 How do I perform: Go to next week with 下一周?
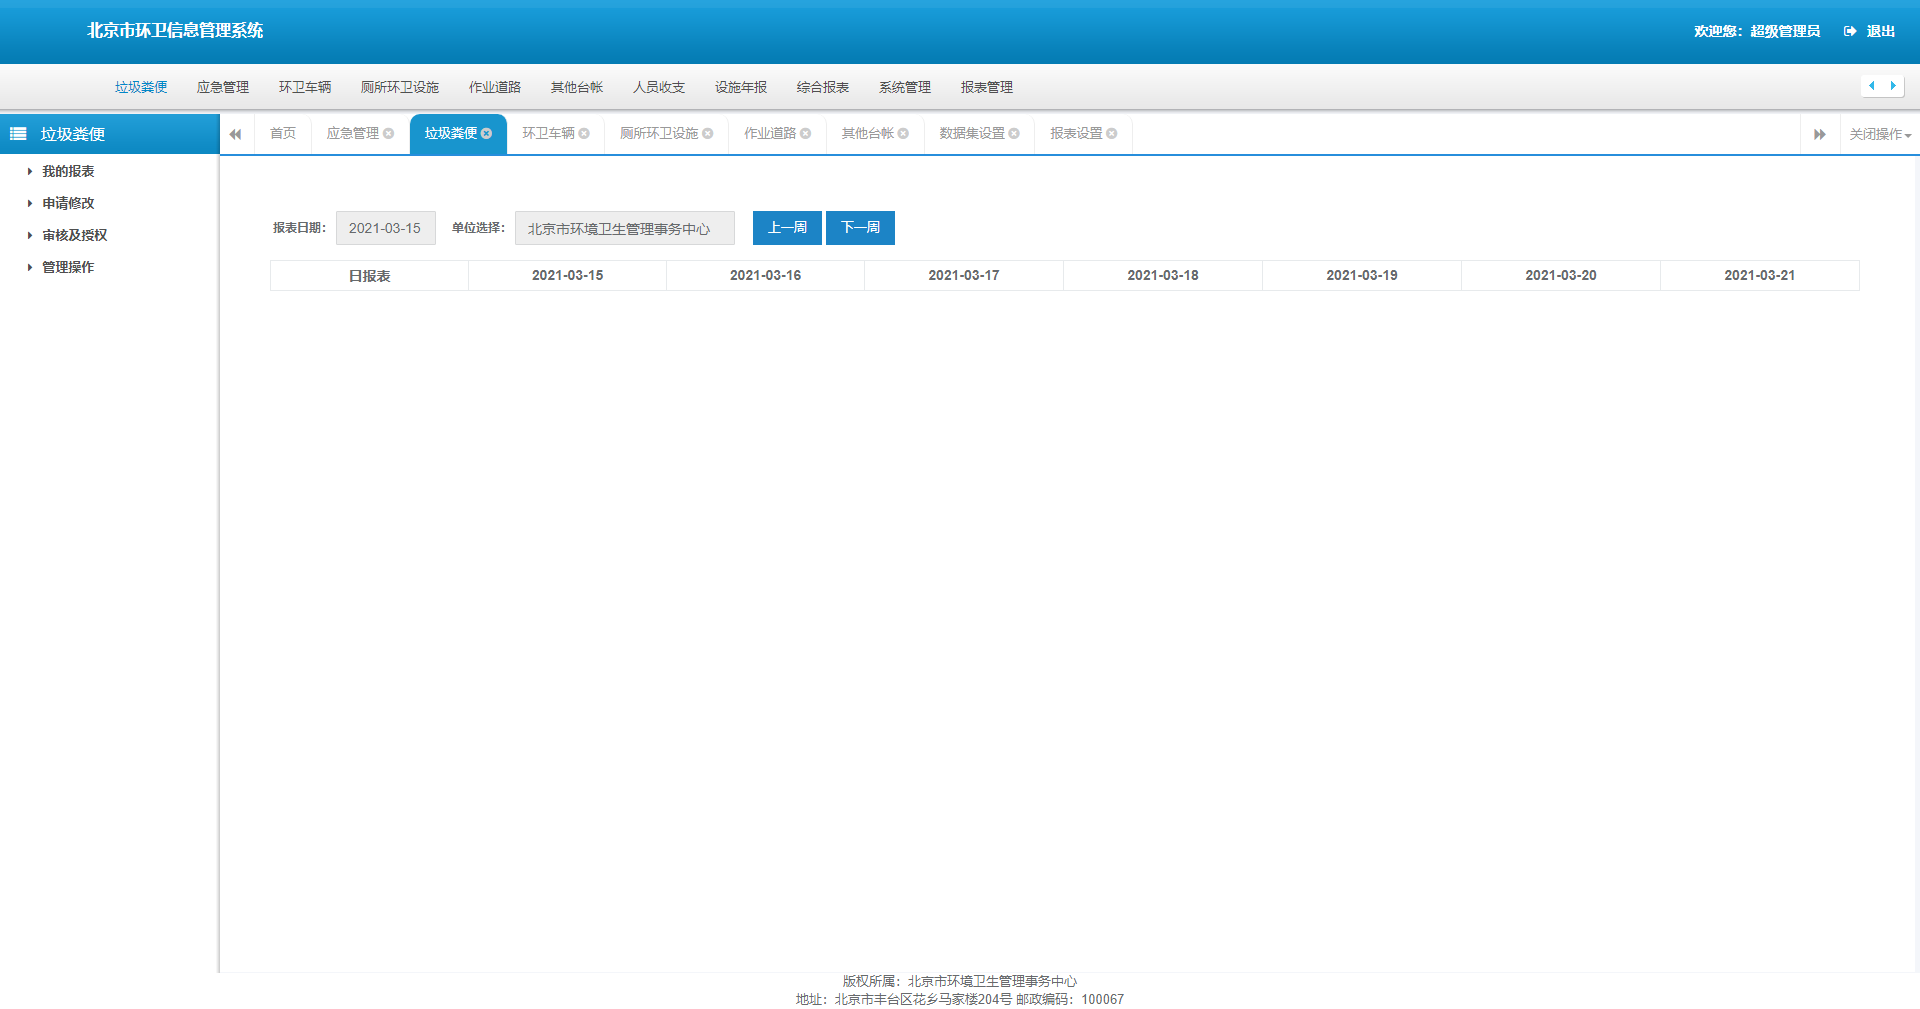click(x=860, y=228)
